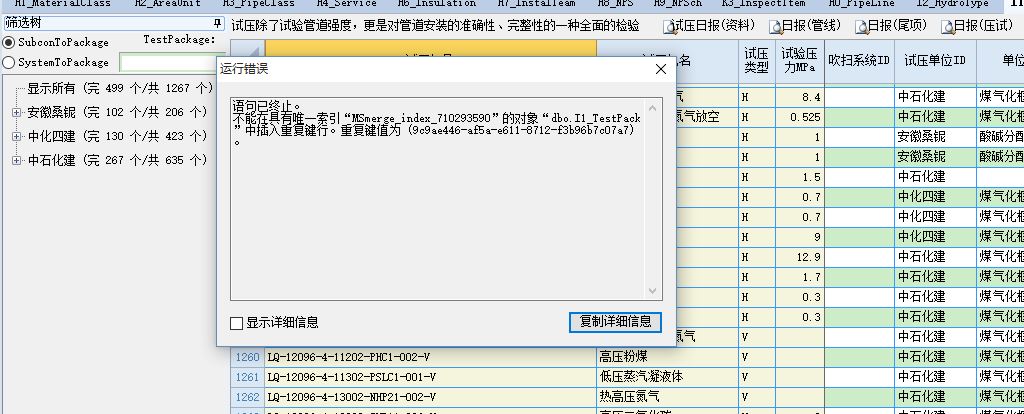Viewport: 1024px width, 414px height.
Task: Enable the 显示详细信息 checkbox
Action: pyautogui.click(x=236, y=323)
